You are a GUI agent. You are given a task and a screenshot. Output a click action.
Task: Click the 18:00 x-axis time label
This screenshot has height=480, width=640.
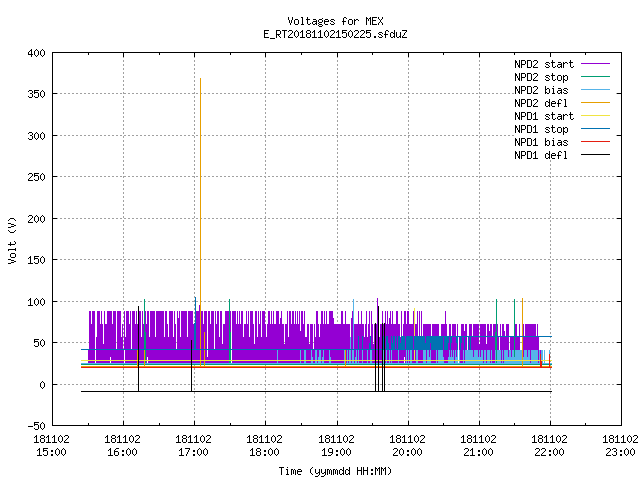[x=264, y=452]
